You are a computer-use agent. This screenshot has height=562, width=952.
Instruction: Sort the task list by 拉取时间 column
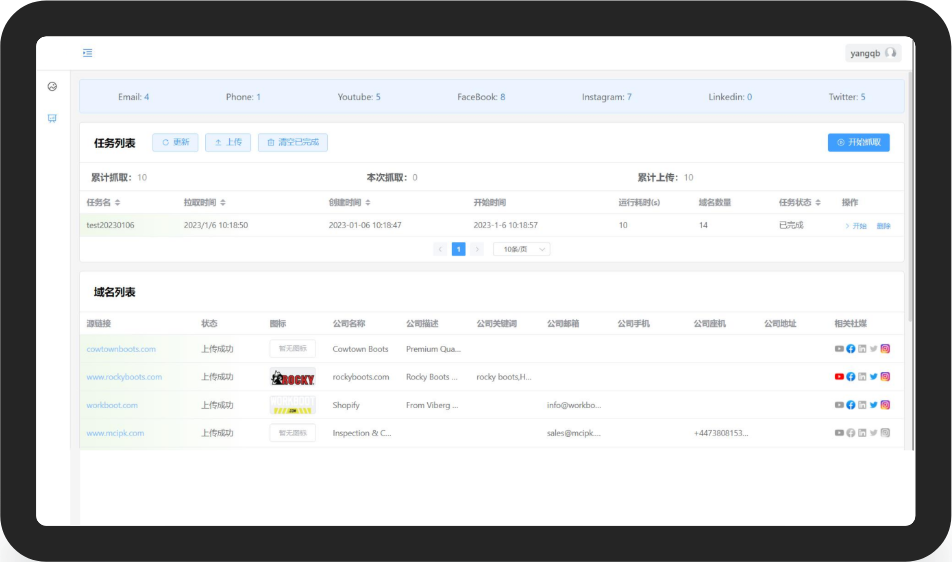pos(223,203)
